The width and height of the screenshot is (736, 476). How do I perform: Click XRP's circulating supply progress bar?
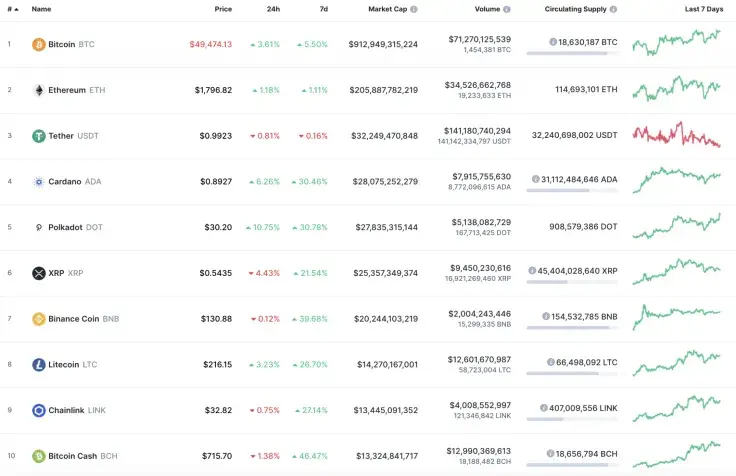pyautogui.click(x=572, y=282)
